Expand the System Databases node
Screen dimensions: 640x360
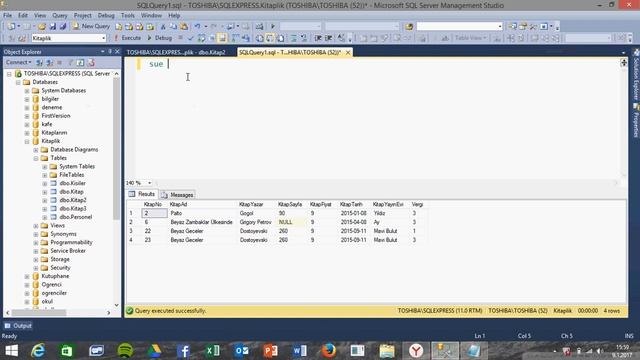[x=27, y=91]
